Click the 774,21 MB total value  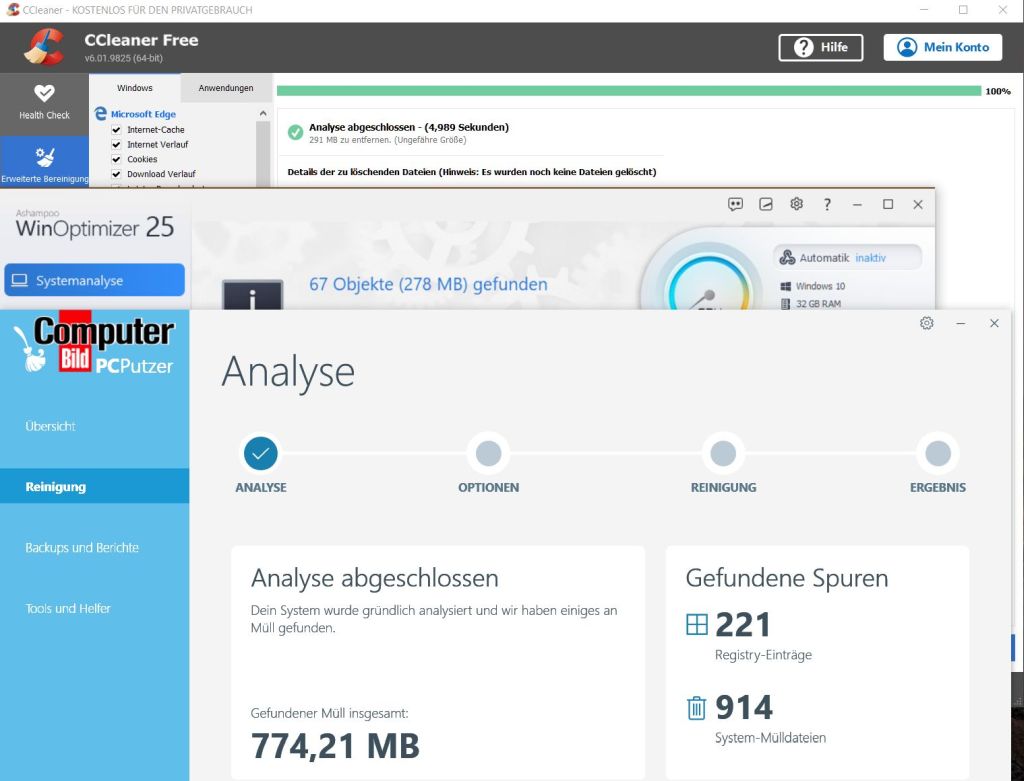[x=335, y=745]
